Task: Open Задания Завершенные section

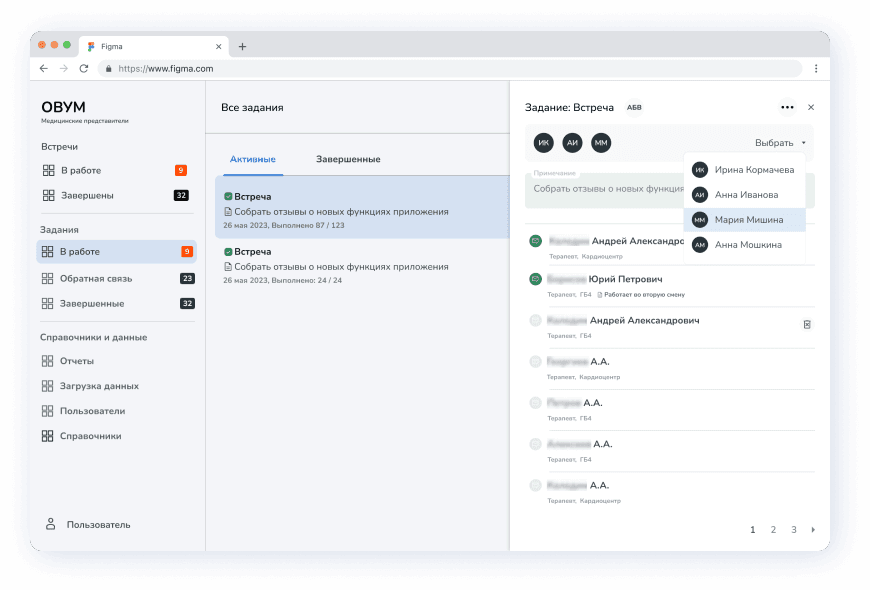Action: tap(117, 304)
